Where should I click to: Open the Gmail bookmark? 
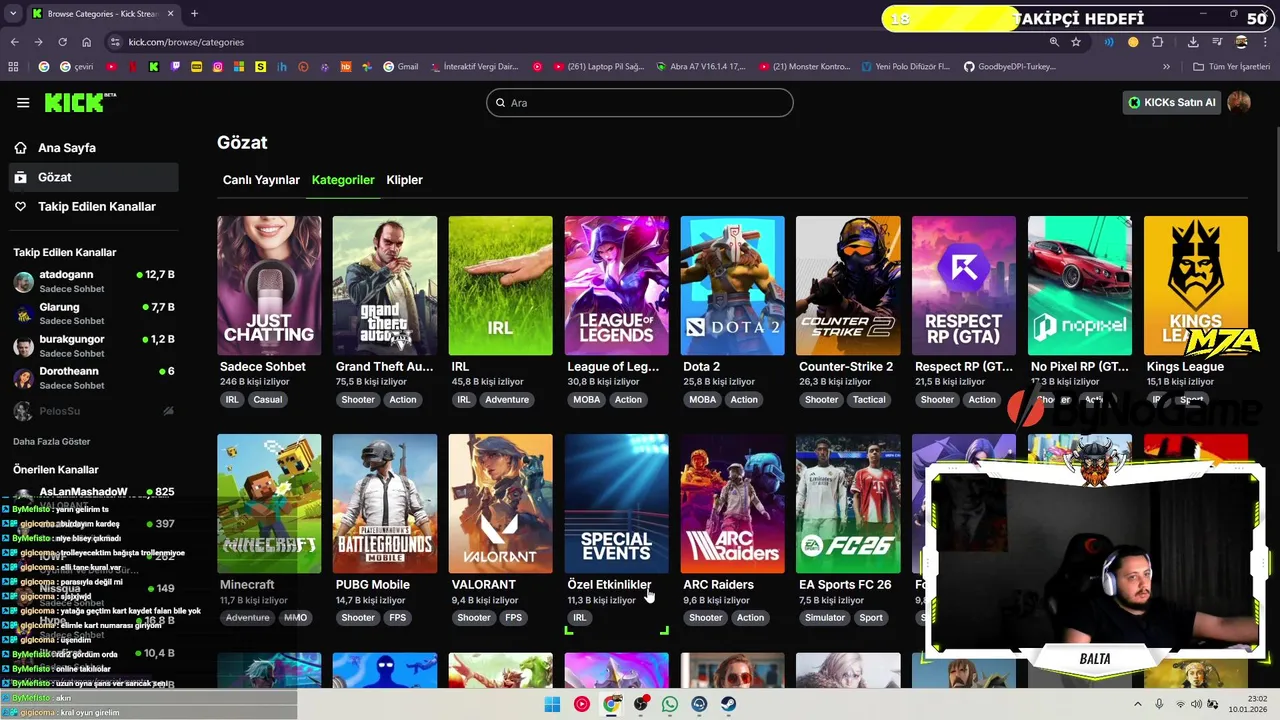click(401, 67)
